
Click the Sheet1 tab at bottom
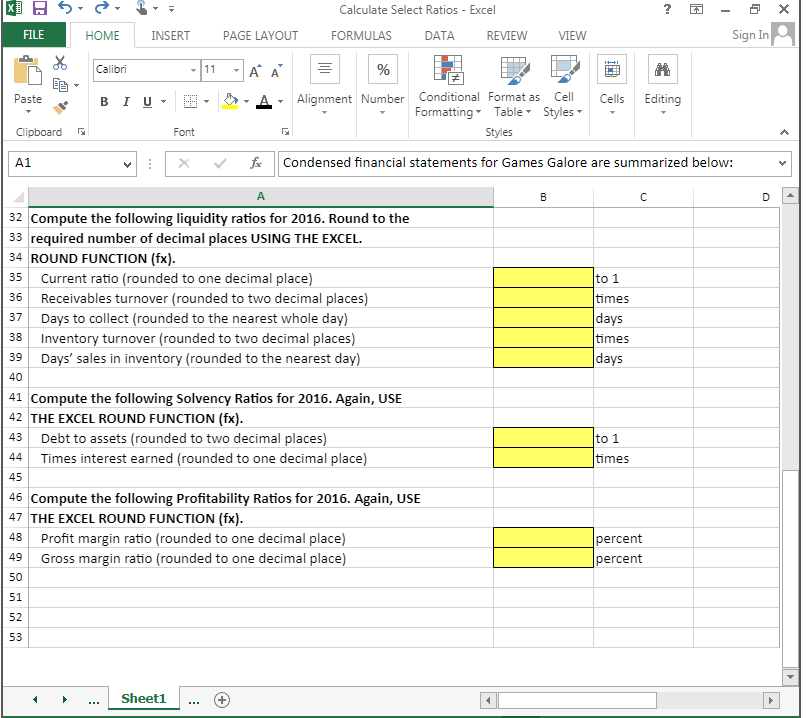(x=143, y=700)
